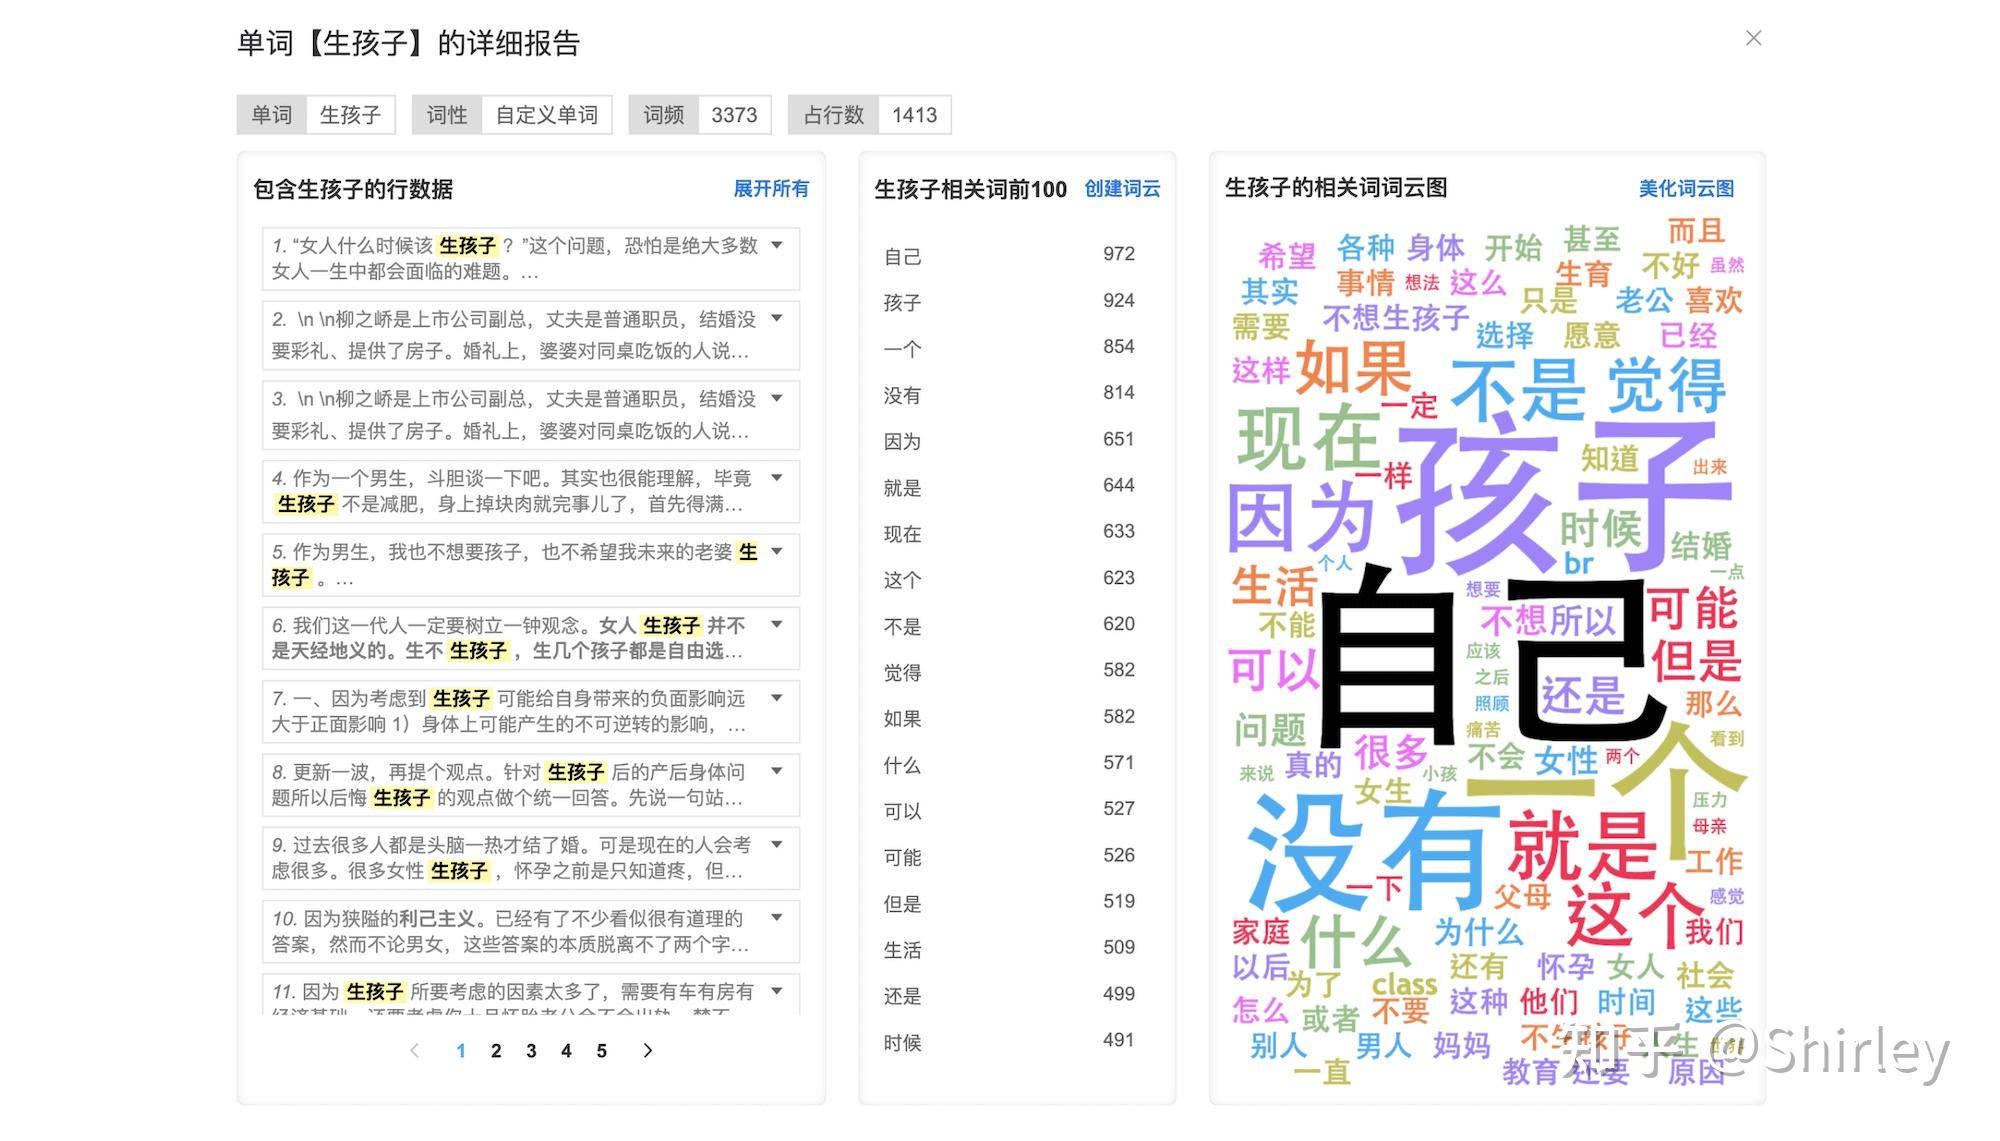
Task: Click the red 就是 in word cloud
Action: pyautogui.click(x=1580, y=846)
